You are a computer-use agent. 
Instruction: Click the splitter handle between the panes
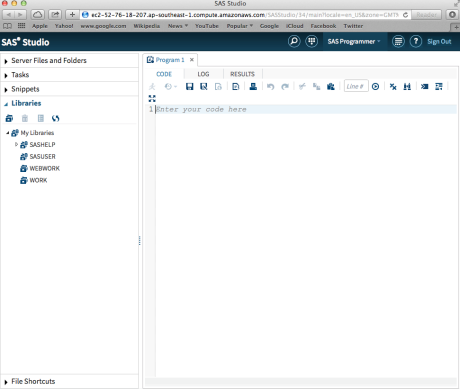(140, 240)
